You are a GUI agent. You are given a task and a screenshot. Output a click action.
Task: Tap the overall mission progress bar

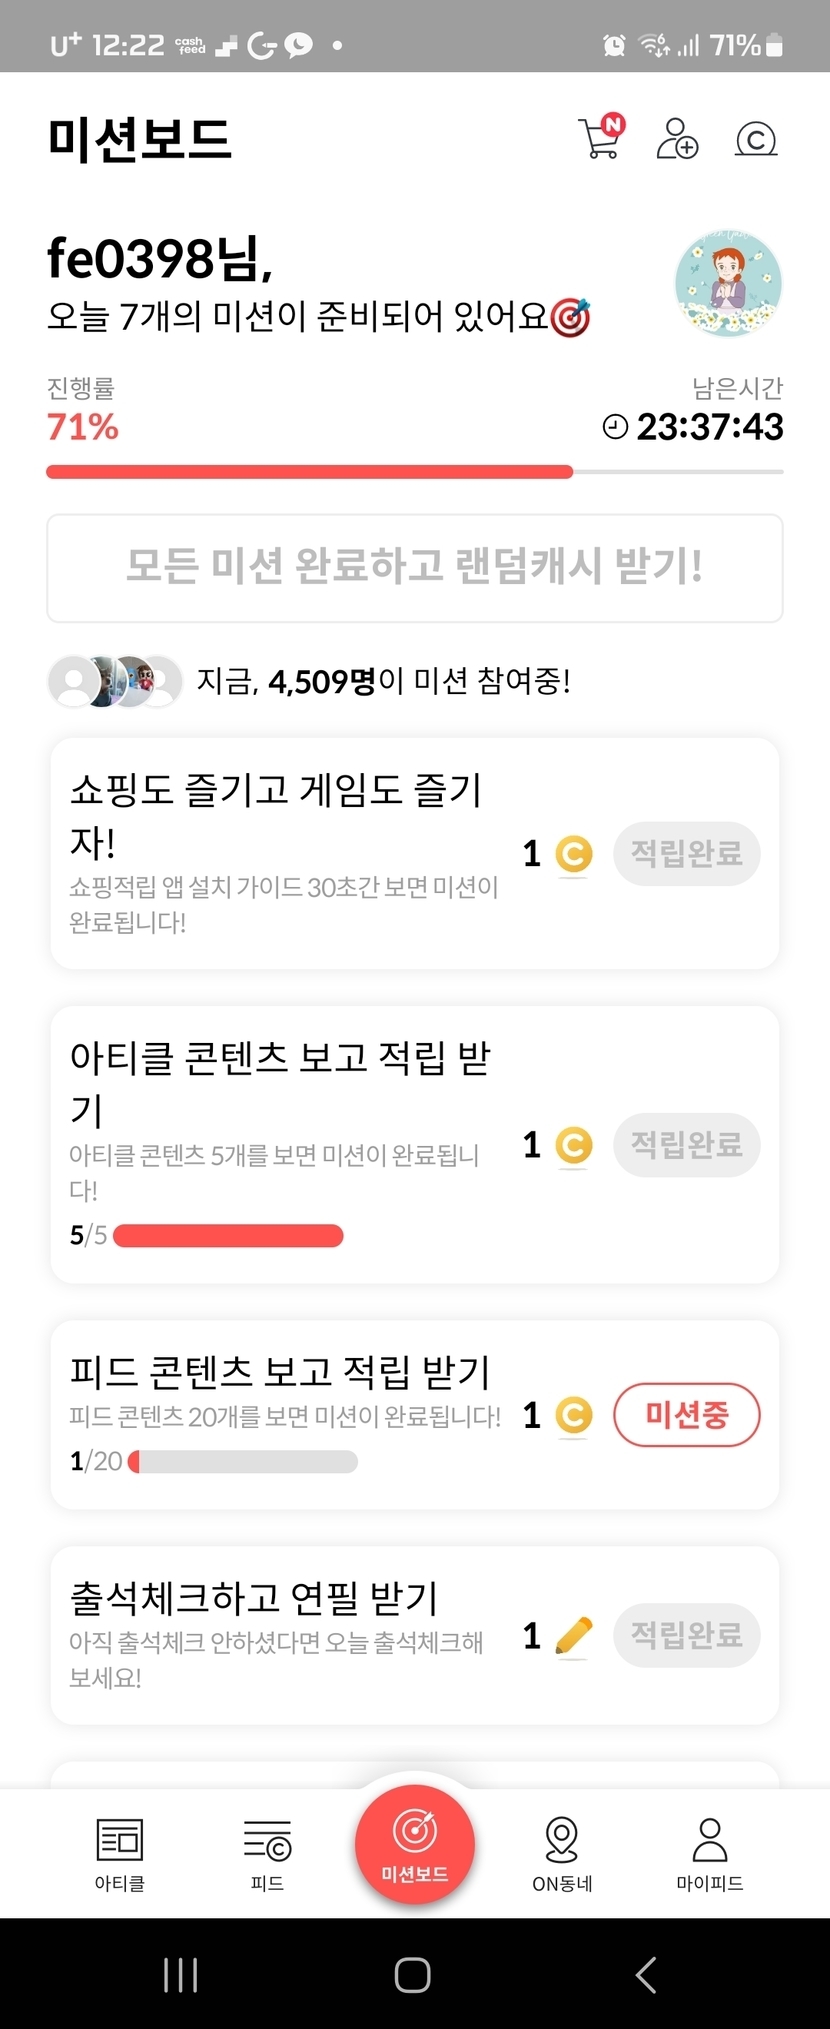click(x=414, y=471)
